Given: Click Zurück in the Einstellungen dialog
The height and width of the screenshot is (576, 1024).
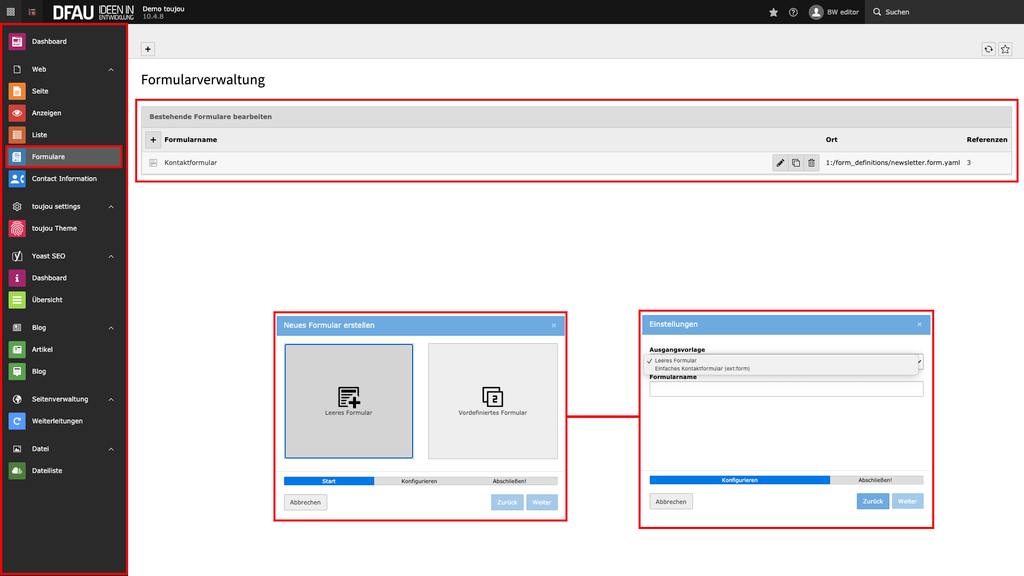Looking at the screenshot, I should 872,501.
